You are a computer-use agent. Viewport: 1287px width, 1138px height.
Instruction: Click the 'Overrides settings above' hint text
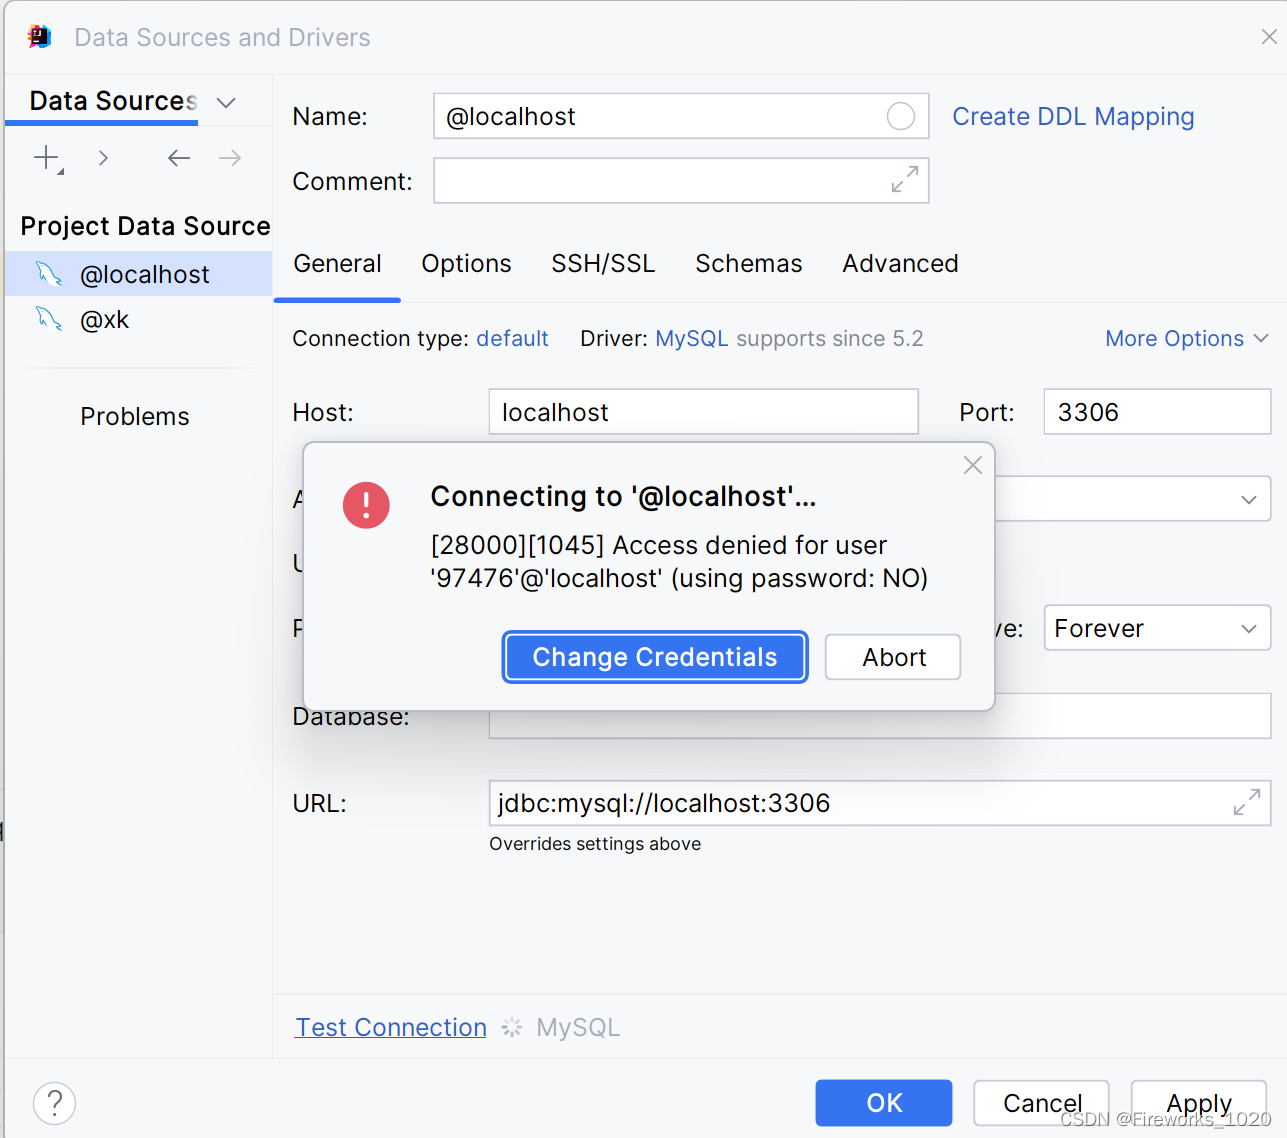[x=595, y=844]
